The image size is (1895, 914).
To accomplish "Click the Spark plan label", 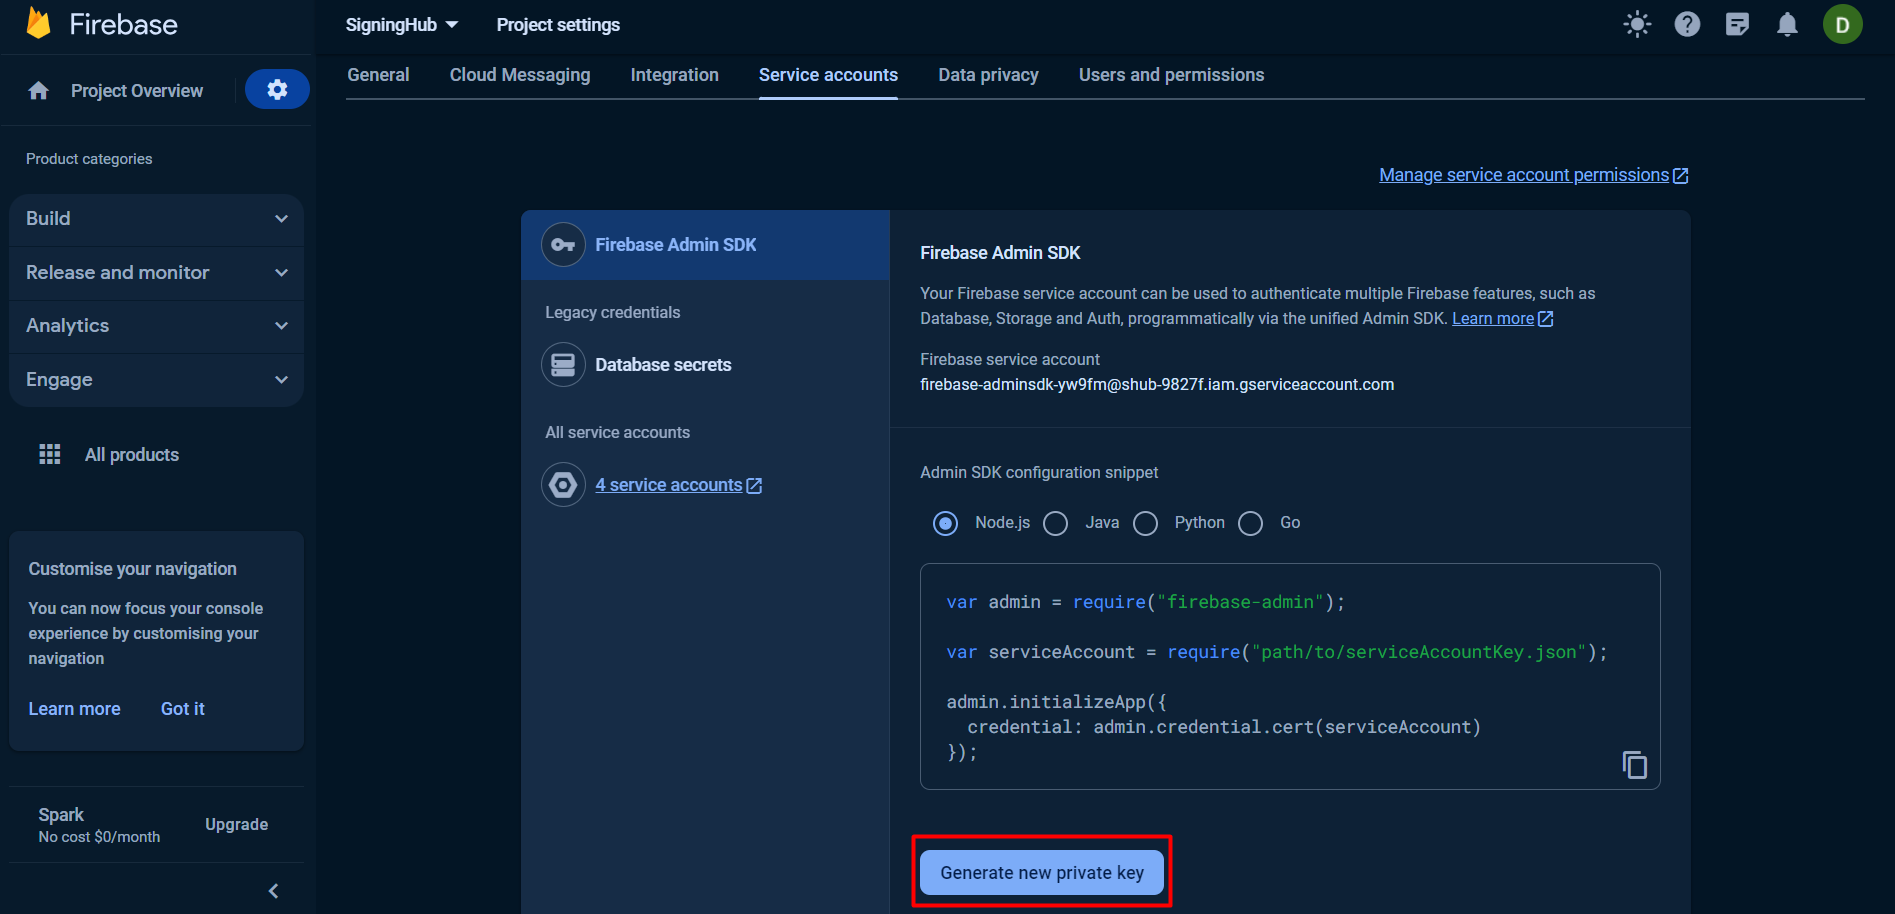I will click(61, 814).
